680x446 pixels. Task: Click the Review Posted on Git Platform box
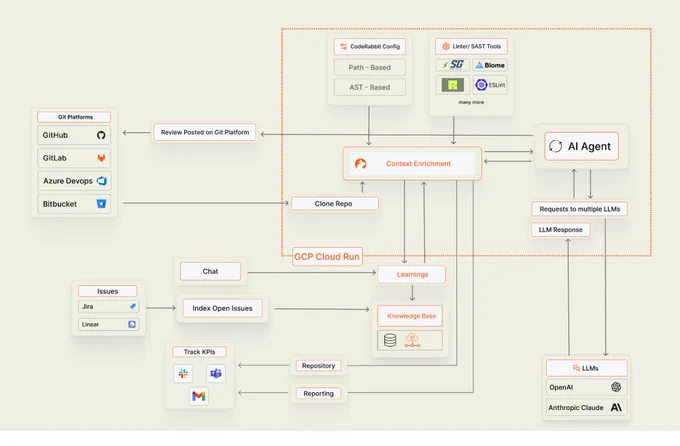[x=205, y=132]
